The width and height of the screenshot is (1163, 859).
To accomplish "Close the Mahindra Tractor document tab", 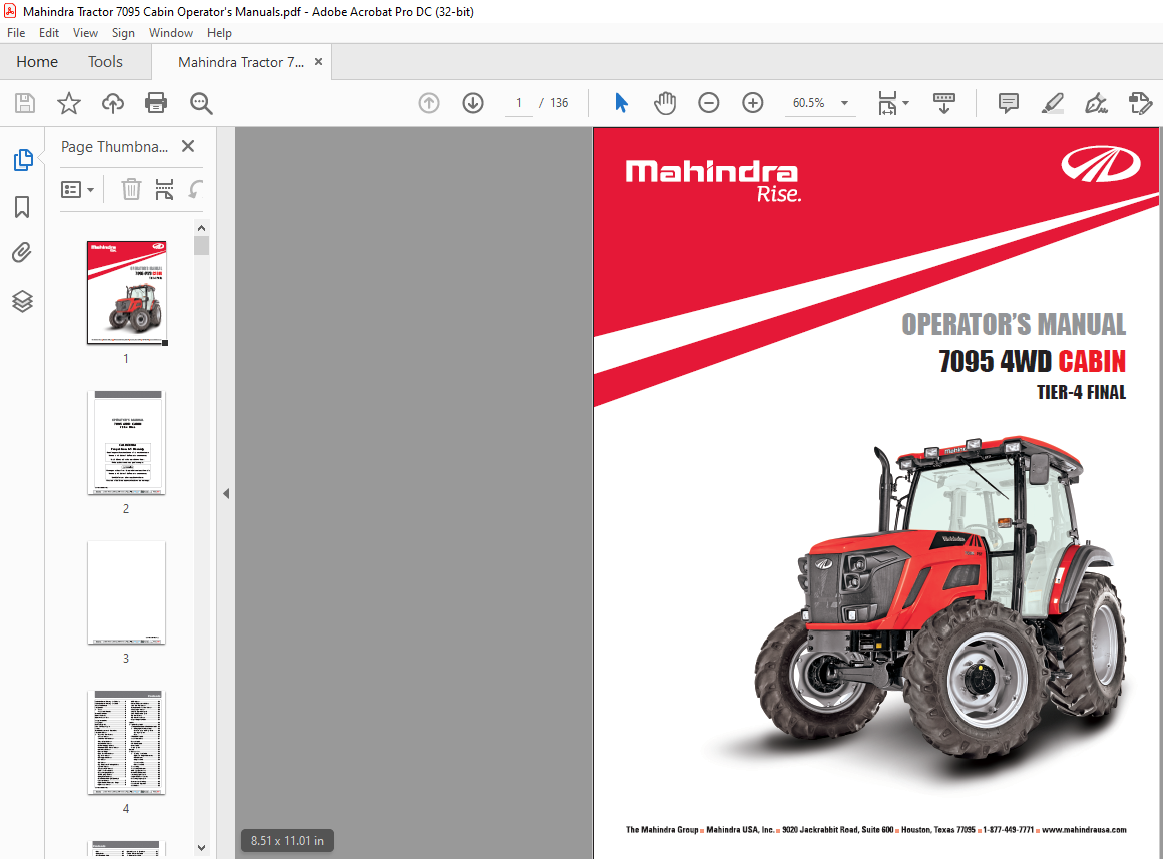I will tap(318, 62).
